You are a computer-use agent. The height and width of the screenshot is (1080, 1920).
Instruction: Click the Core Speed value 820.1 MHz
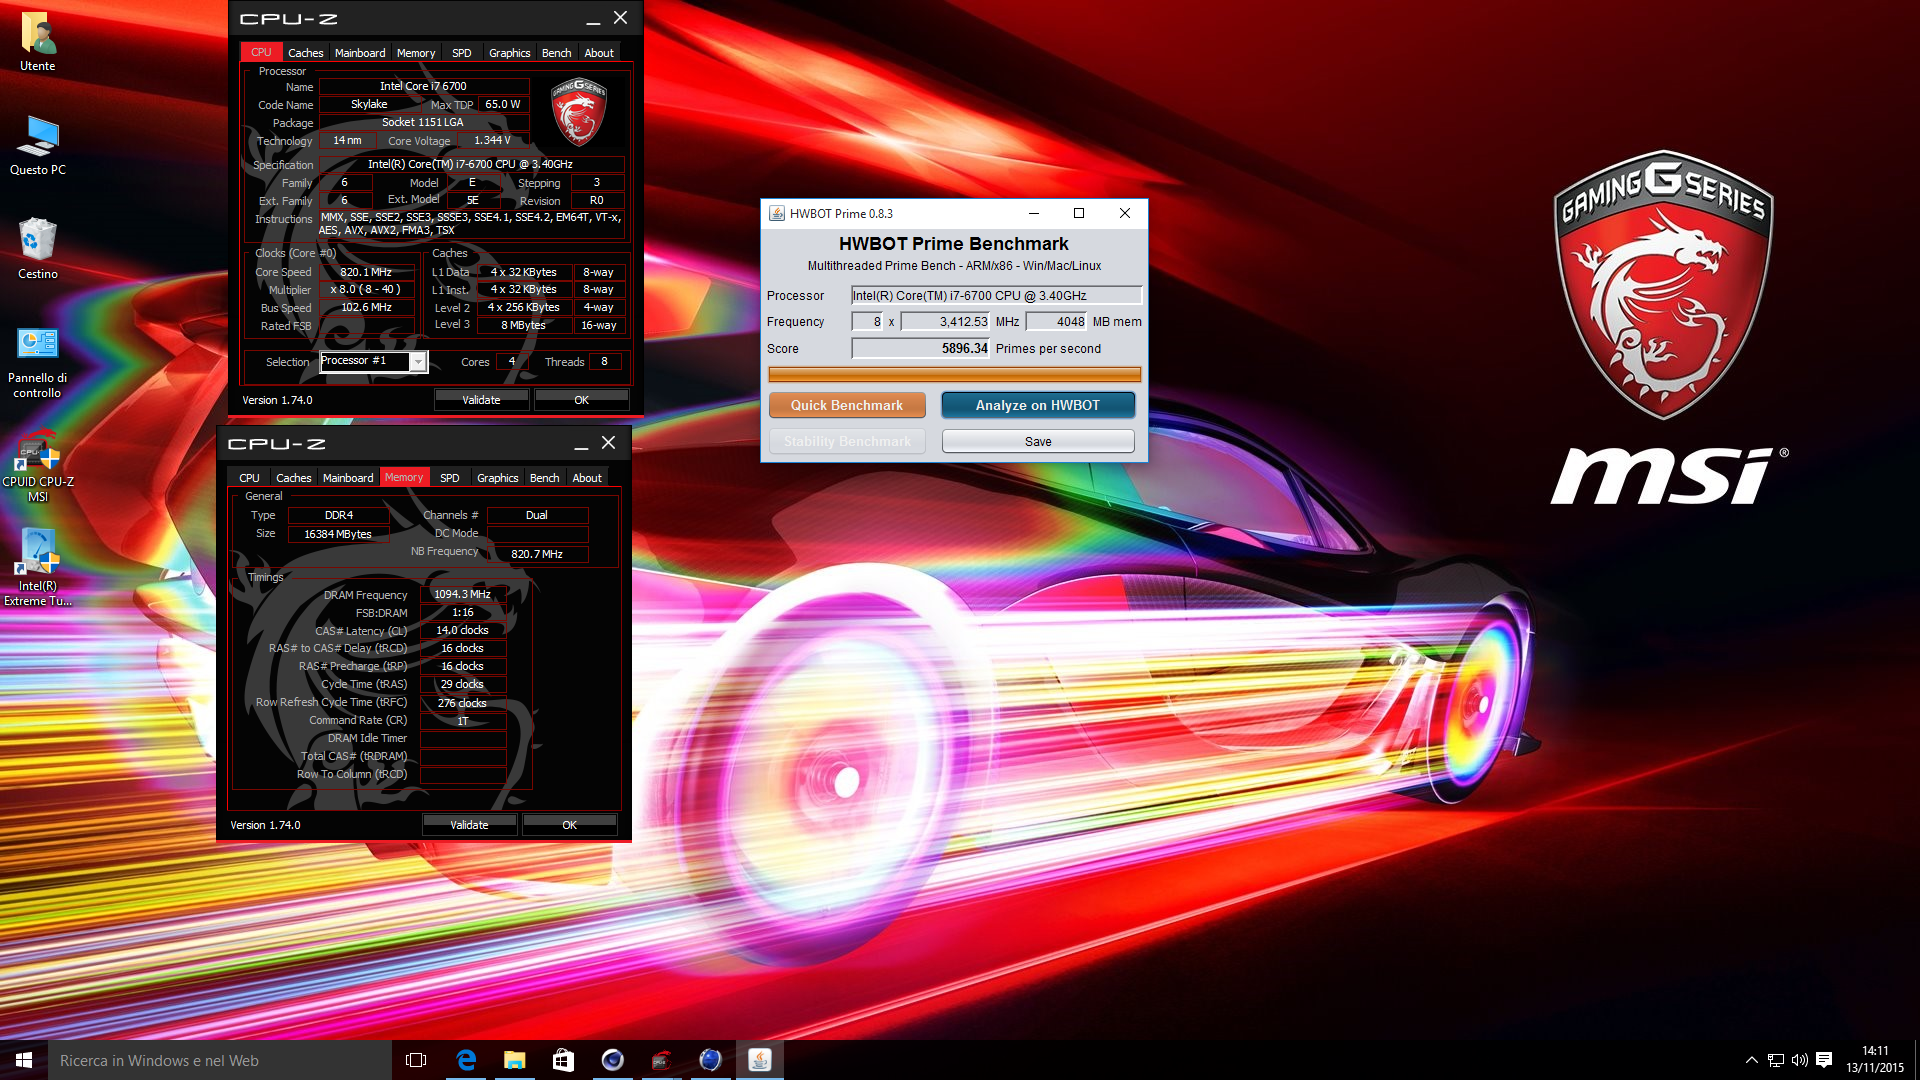pos(366,272)
